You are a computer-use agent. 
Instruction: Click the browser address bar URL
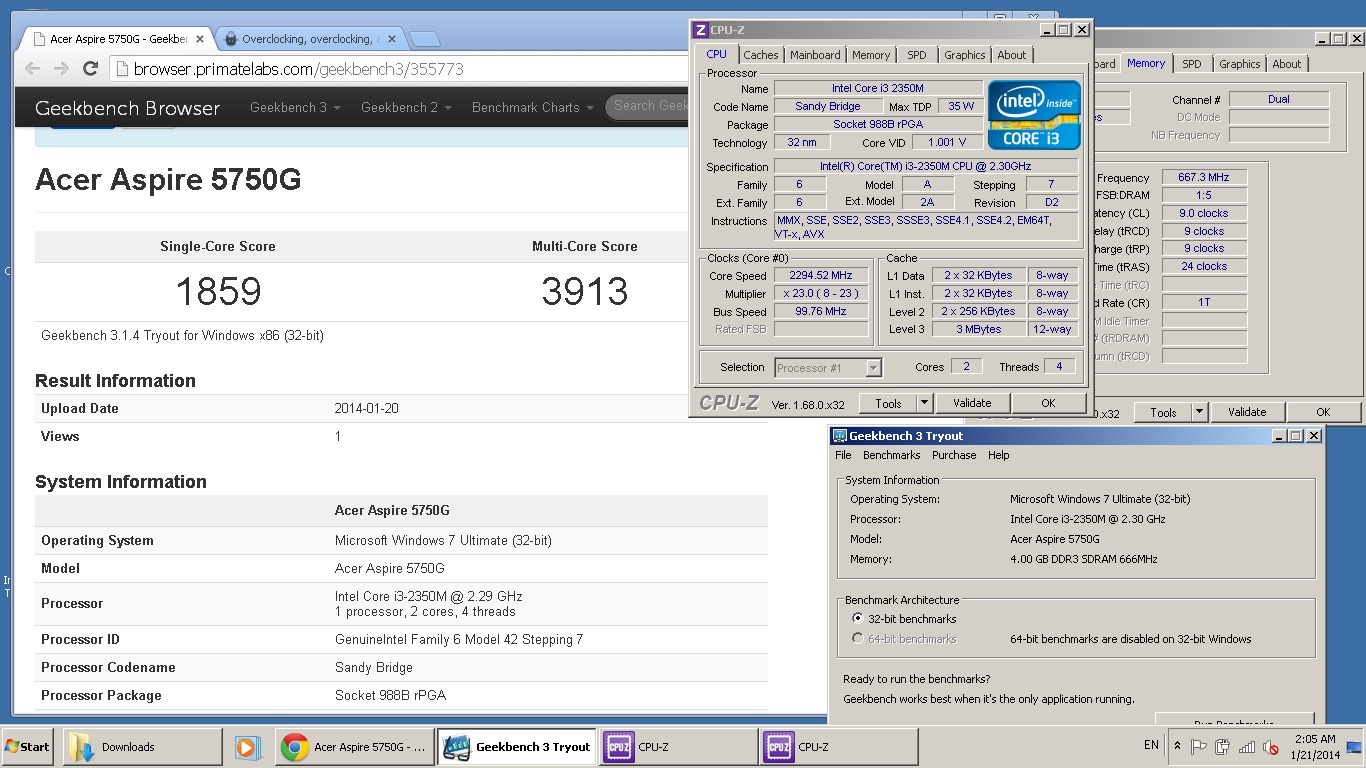298,69
